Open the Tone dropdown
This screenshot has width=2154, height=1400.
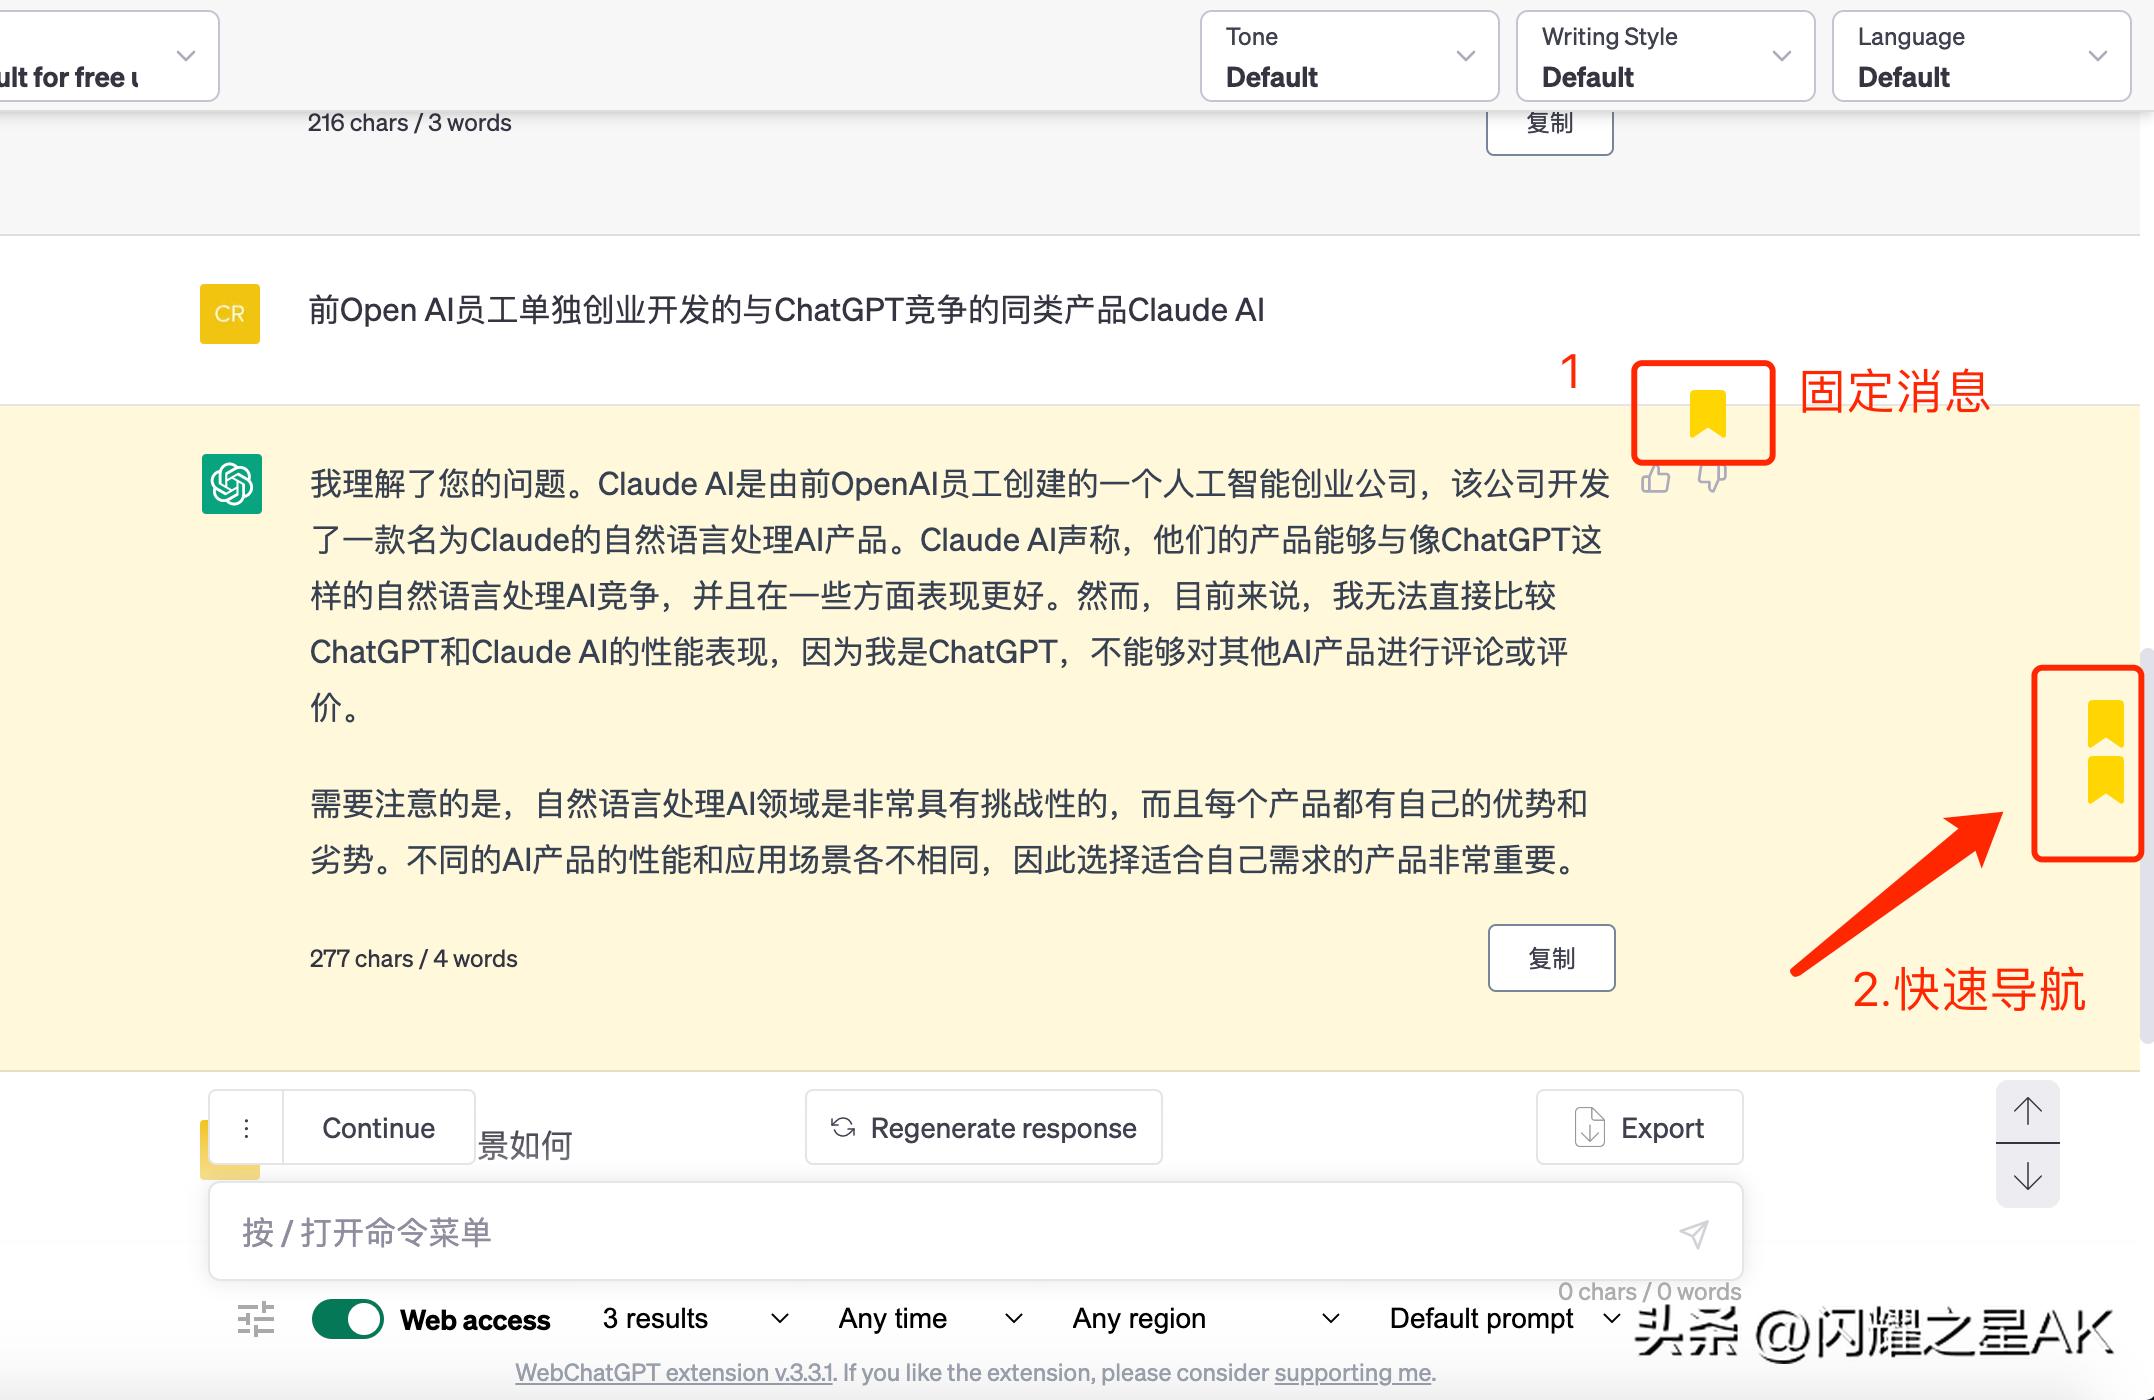coord(1349,57)
